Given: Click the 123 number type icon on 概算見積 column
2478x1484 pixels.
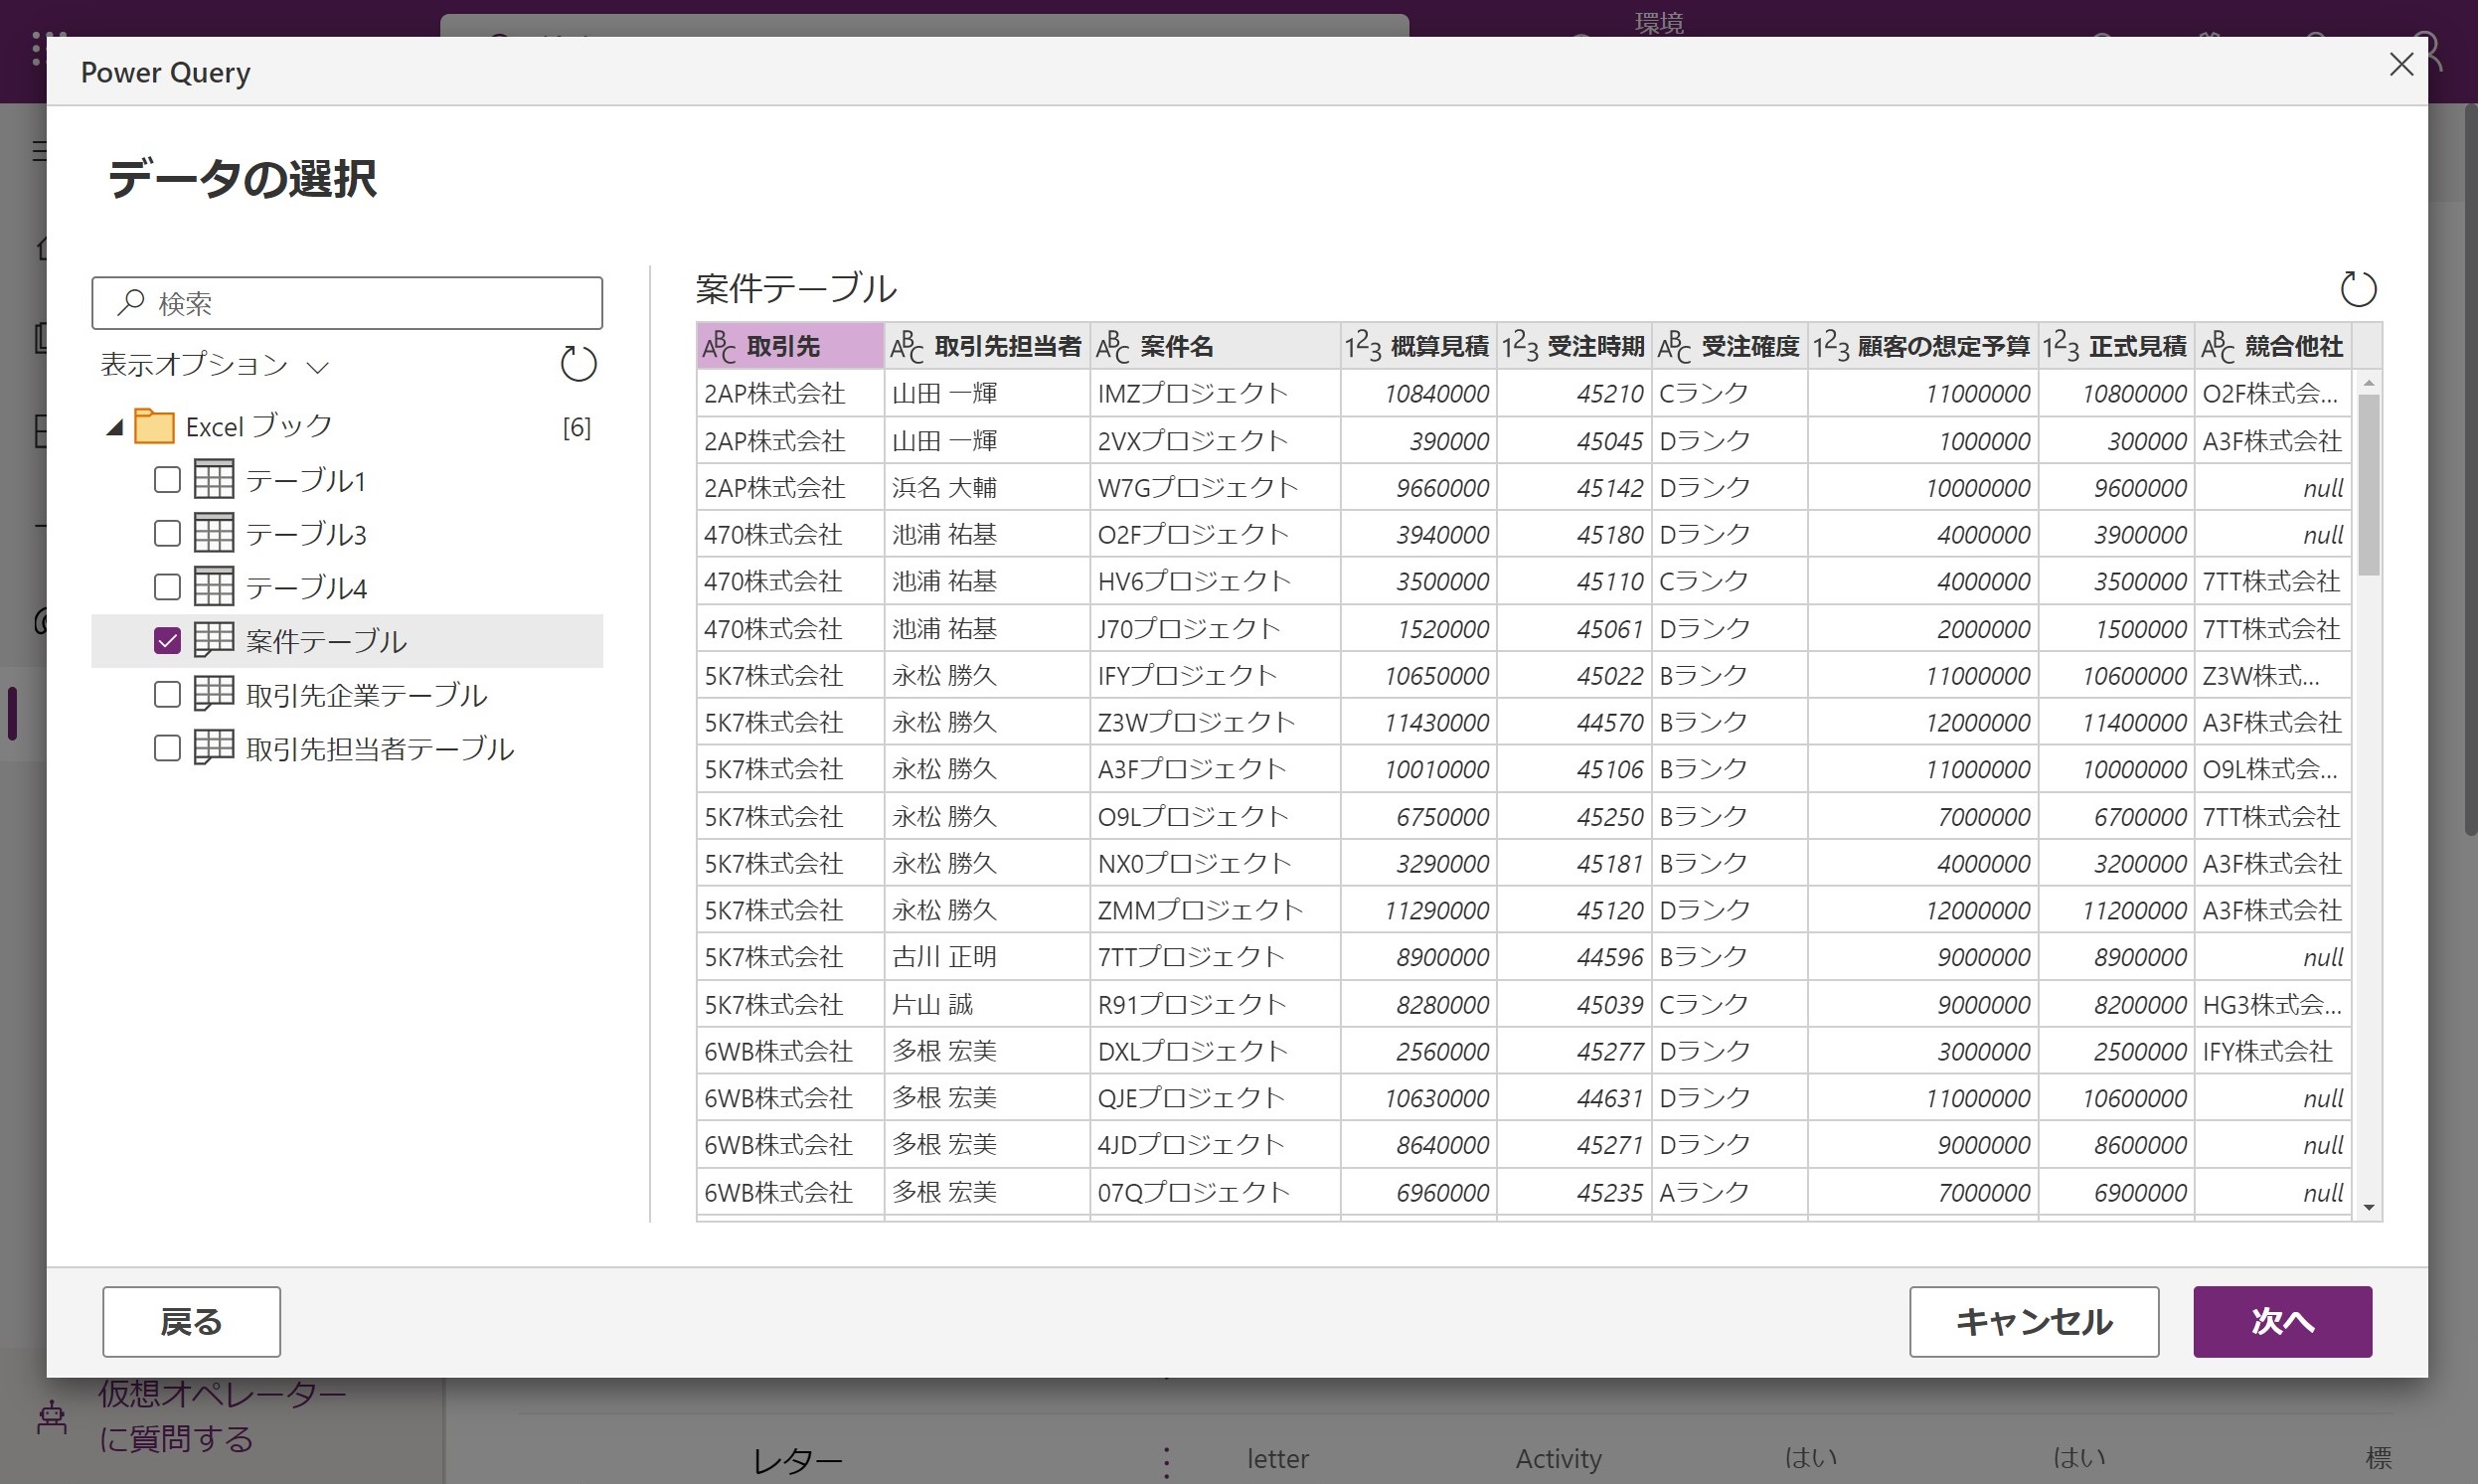Looking at the screenshot, I should [x=1365, y=345].
